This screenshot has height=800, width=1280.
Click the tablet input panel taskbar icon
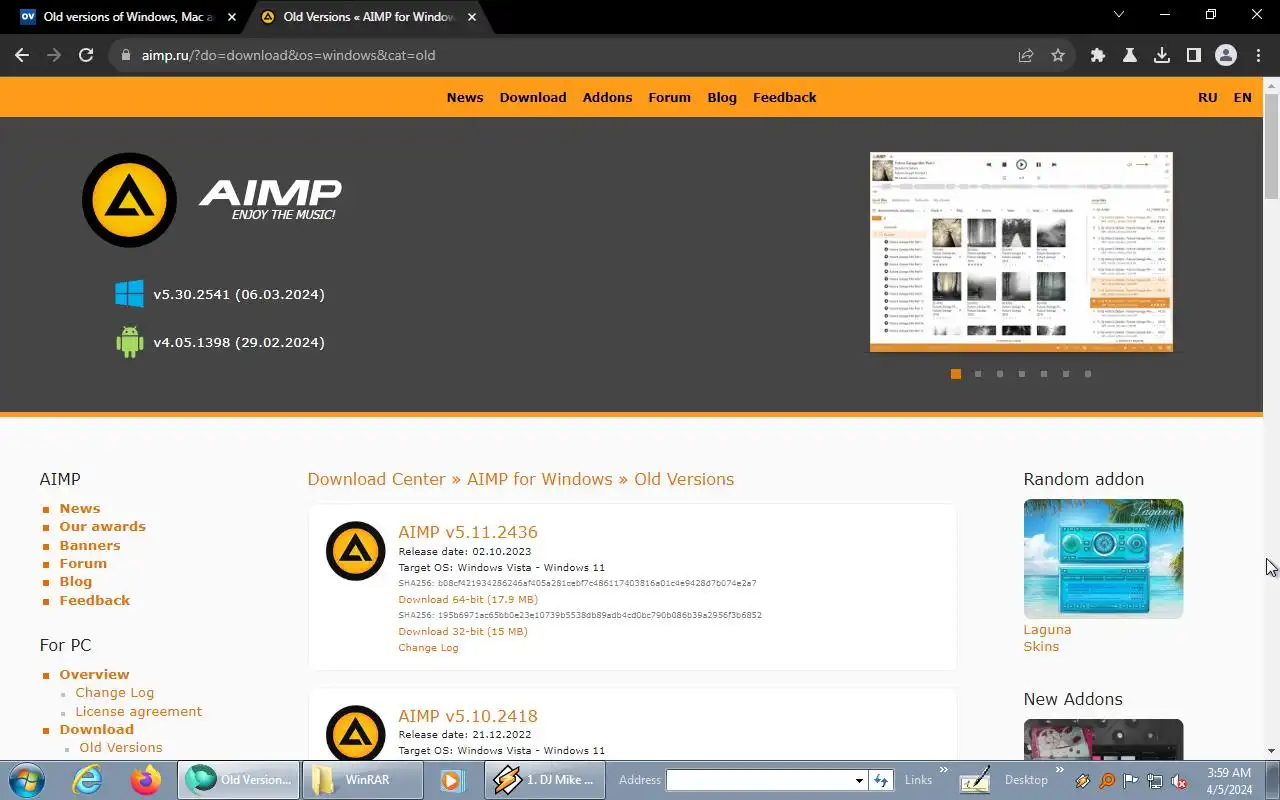pos(975,780)
